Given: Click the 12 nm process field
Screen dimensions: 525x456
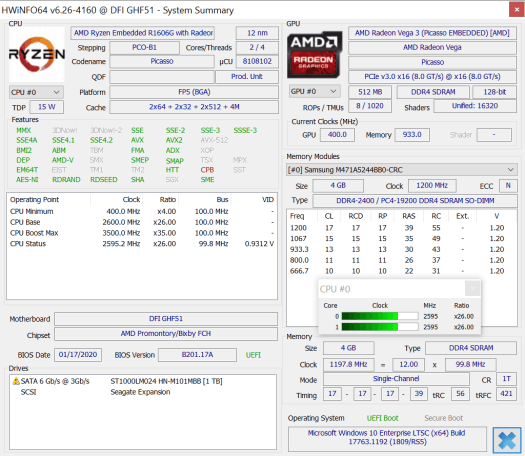Looking at the screenshot, I should pyautogui.click(x=257, y=33).
